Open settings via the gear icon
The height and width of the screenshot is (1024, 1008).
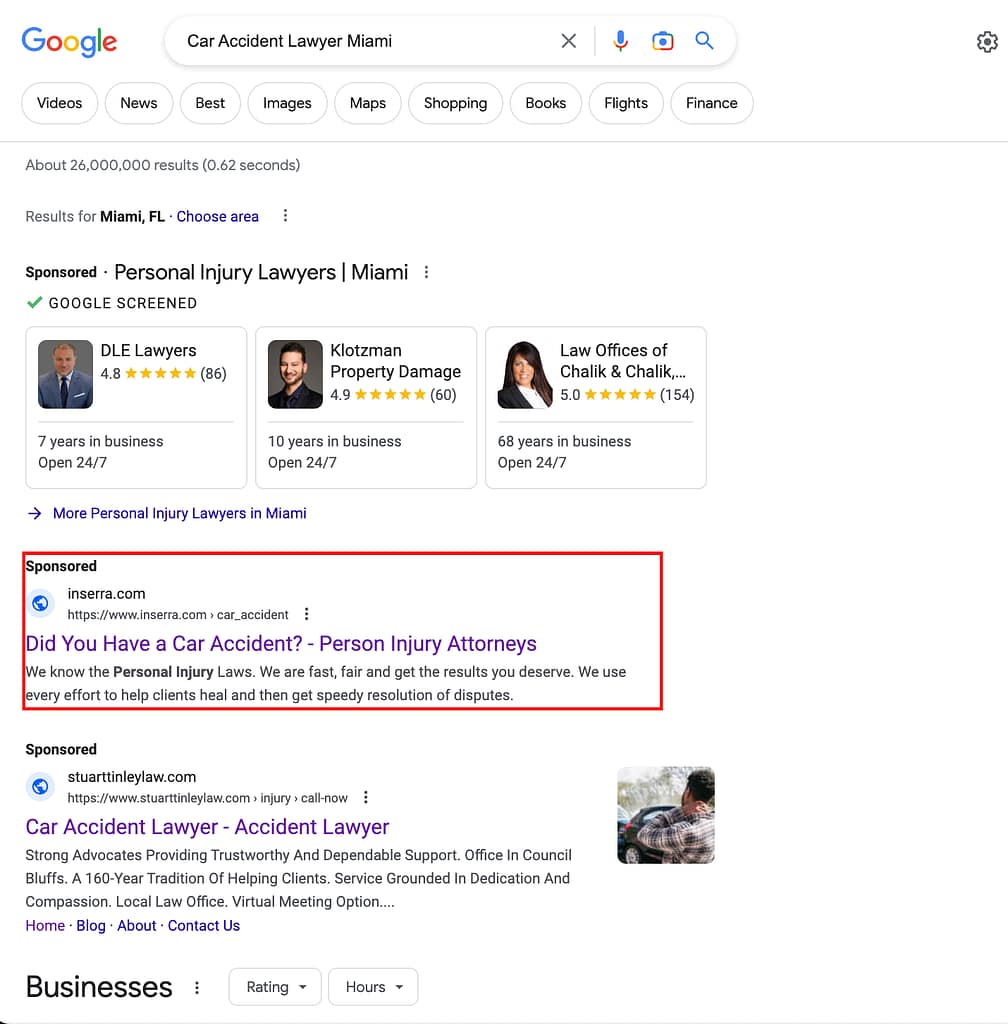click(x=987, y=42)
